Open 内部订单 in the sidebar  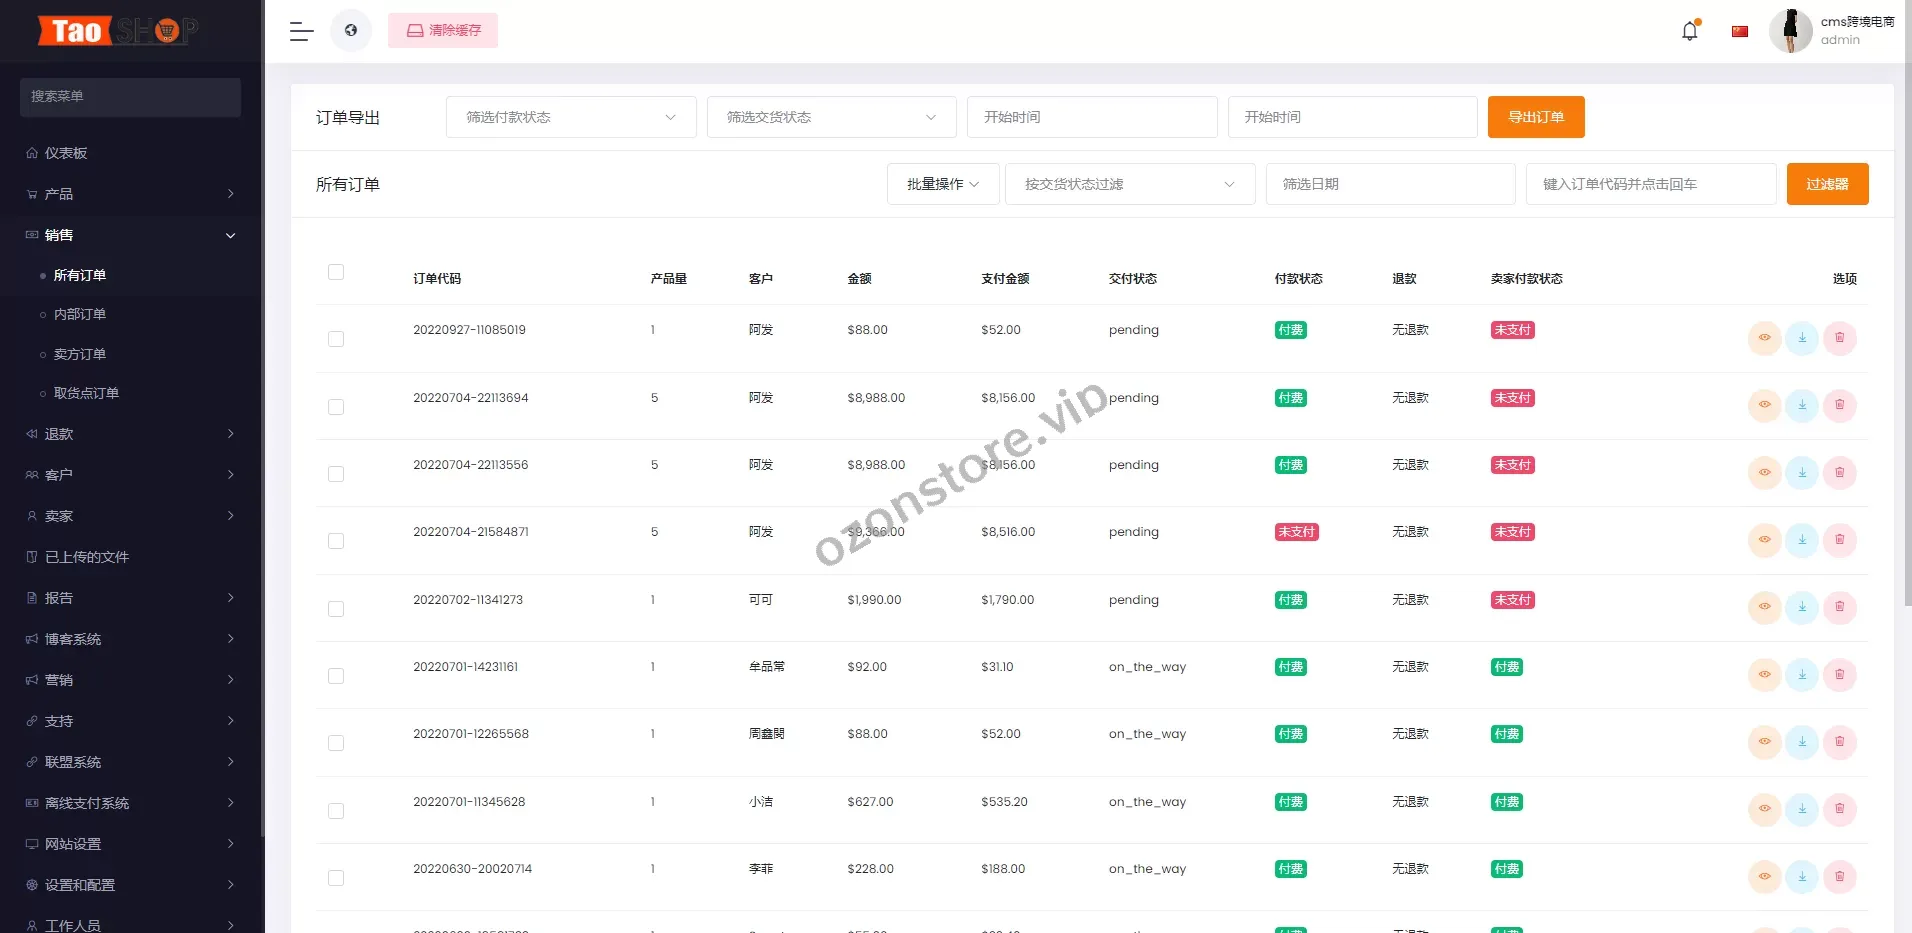80,314
